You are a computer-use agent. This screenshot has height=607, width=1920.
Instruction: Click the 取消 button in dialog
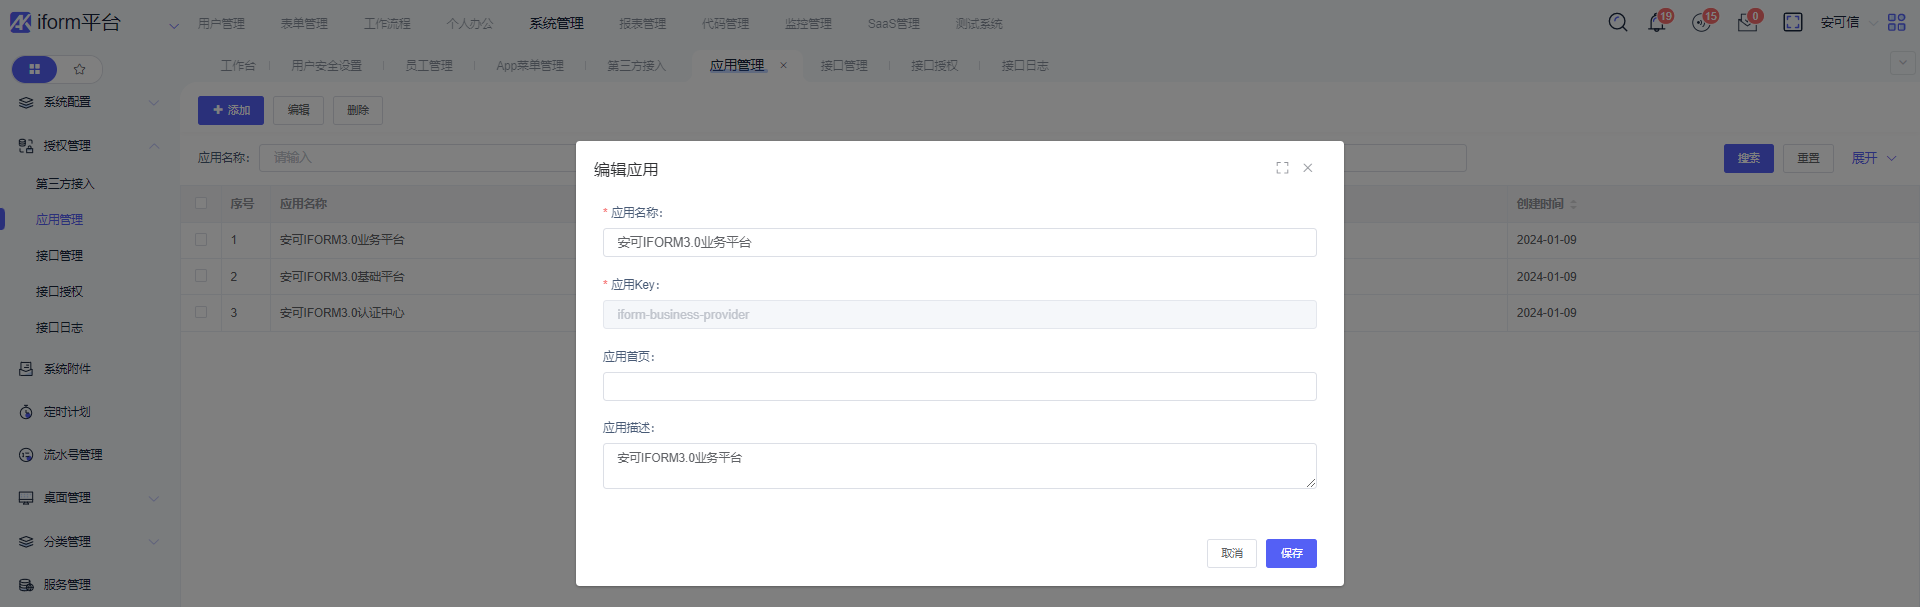[x=1231, y=553]
